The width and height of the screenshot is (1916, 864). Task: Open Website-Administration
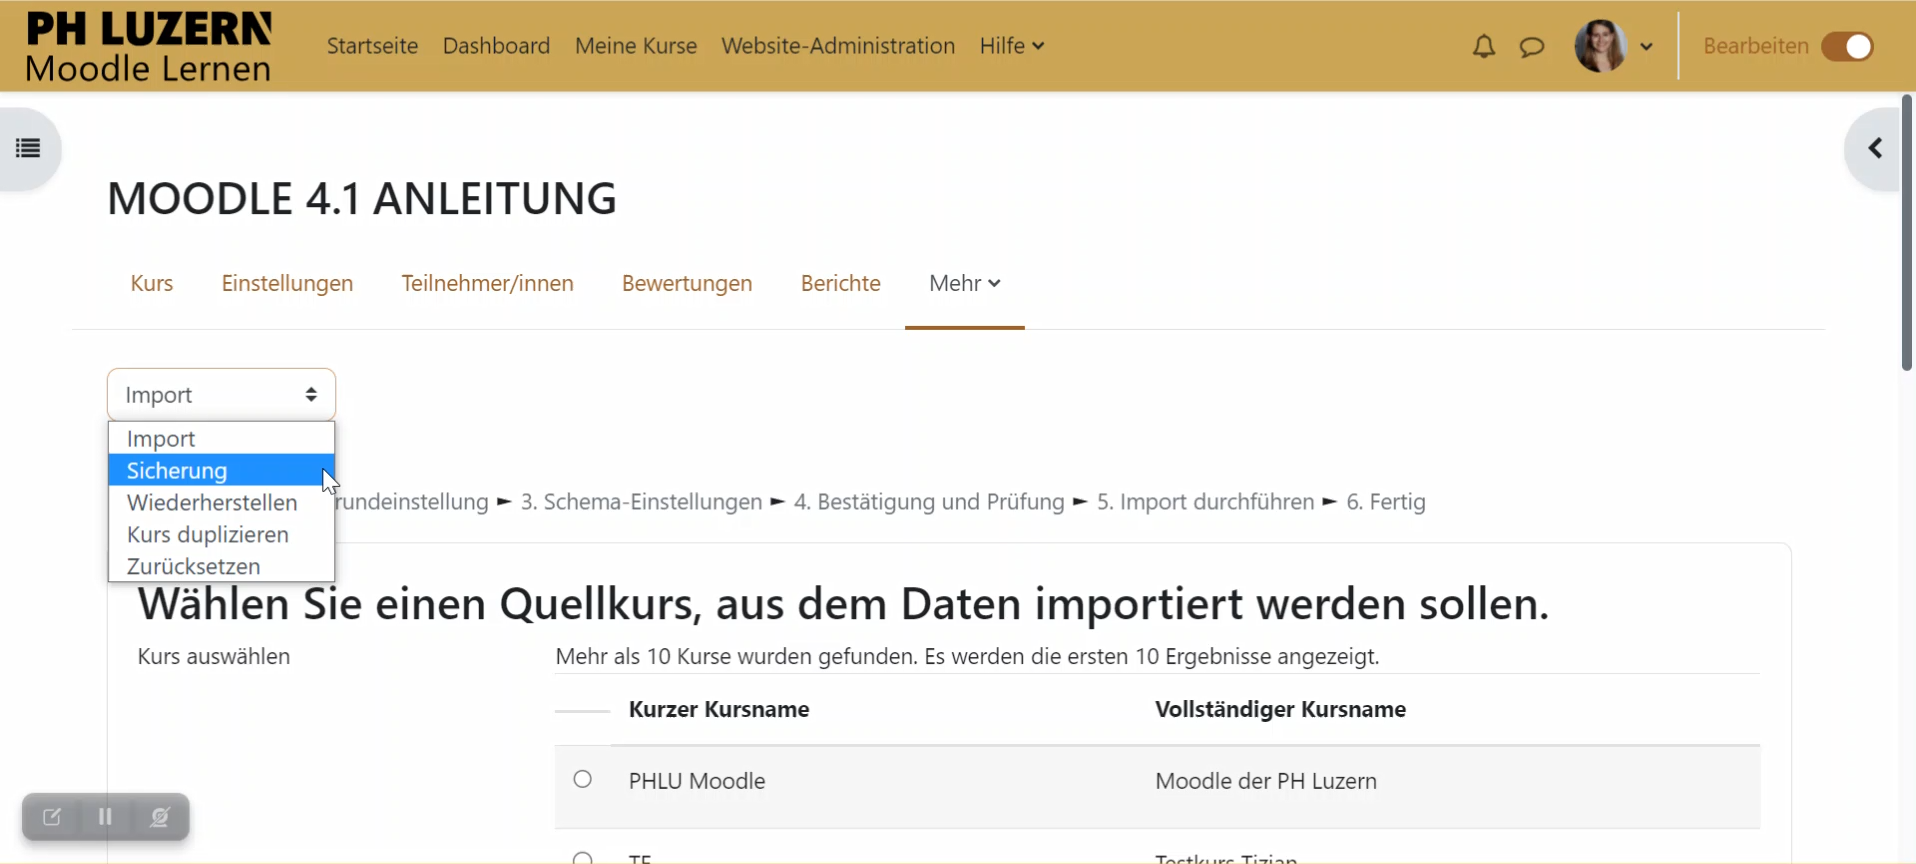838,46
